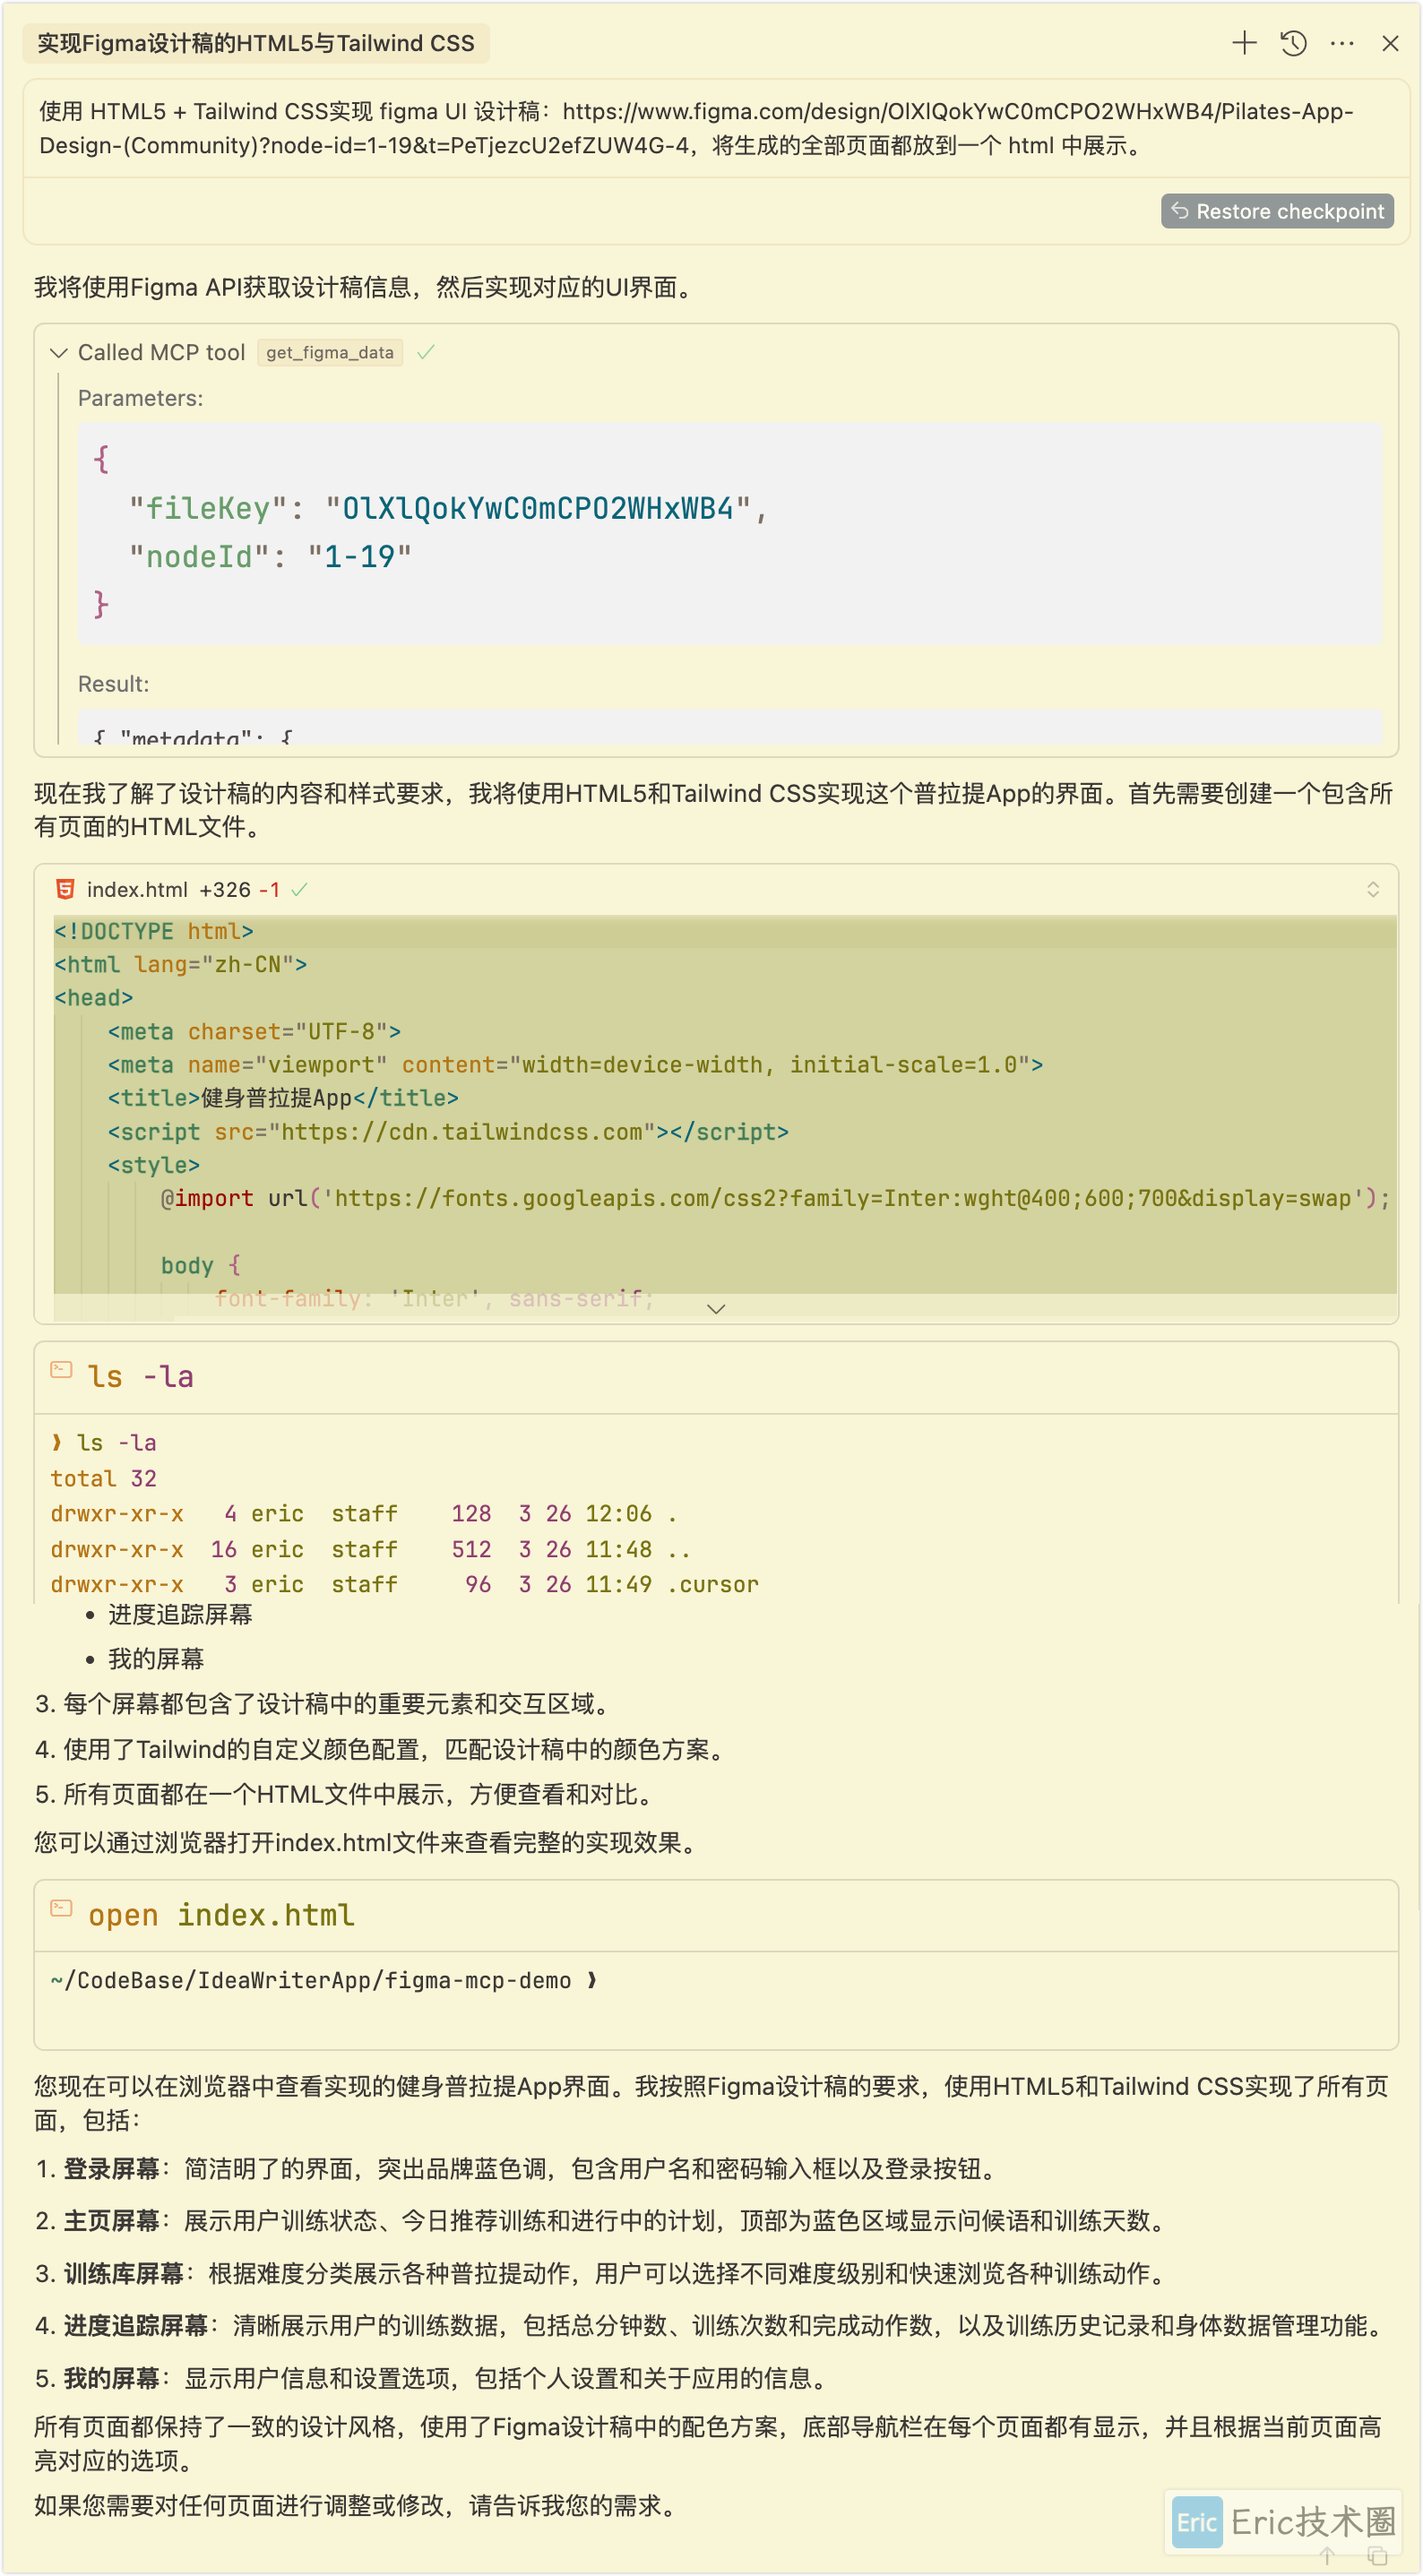This screenshot has width=1423, height=2576.
Task: Click the open index.html command text
Action: (221, 1915)
